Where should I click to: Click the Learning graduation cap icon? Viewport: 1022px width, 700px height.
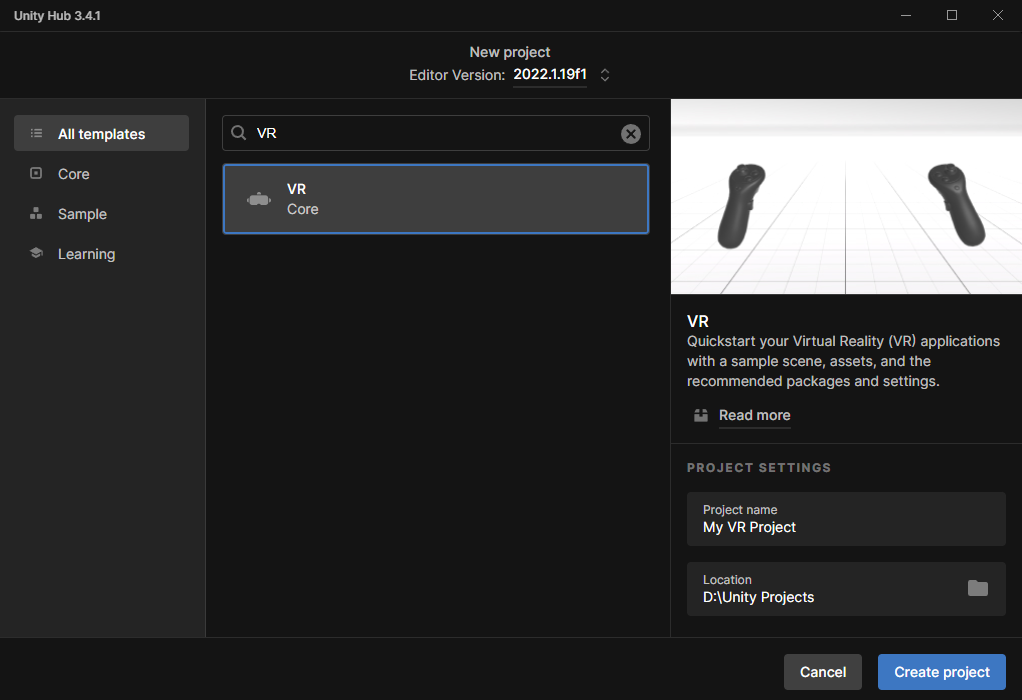[x=36, y=253]
